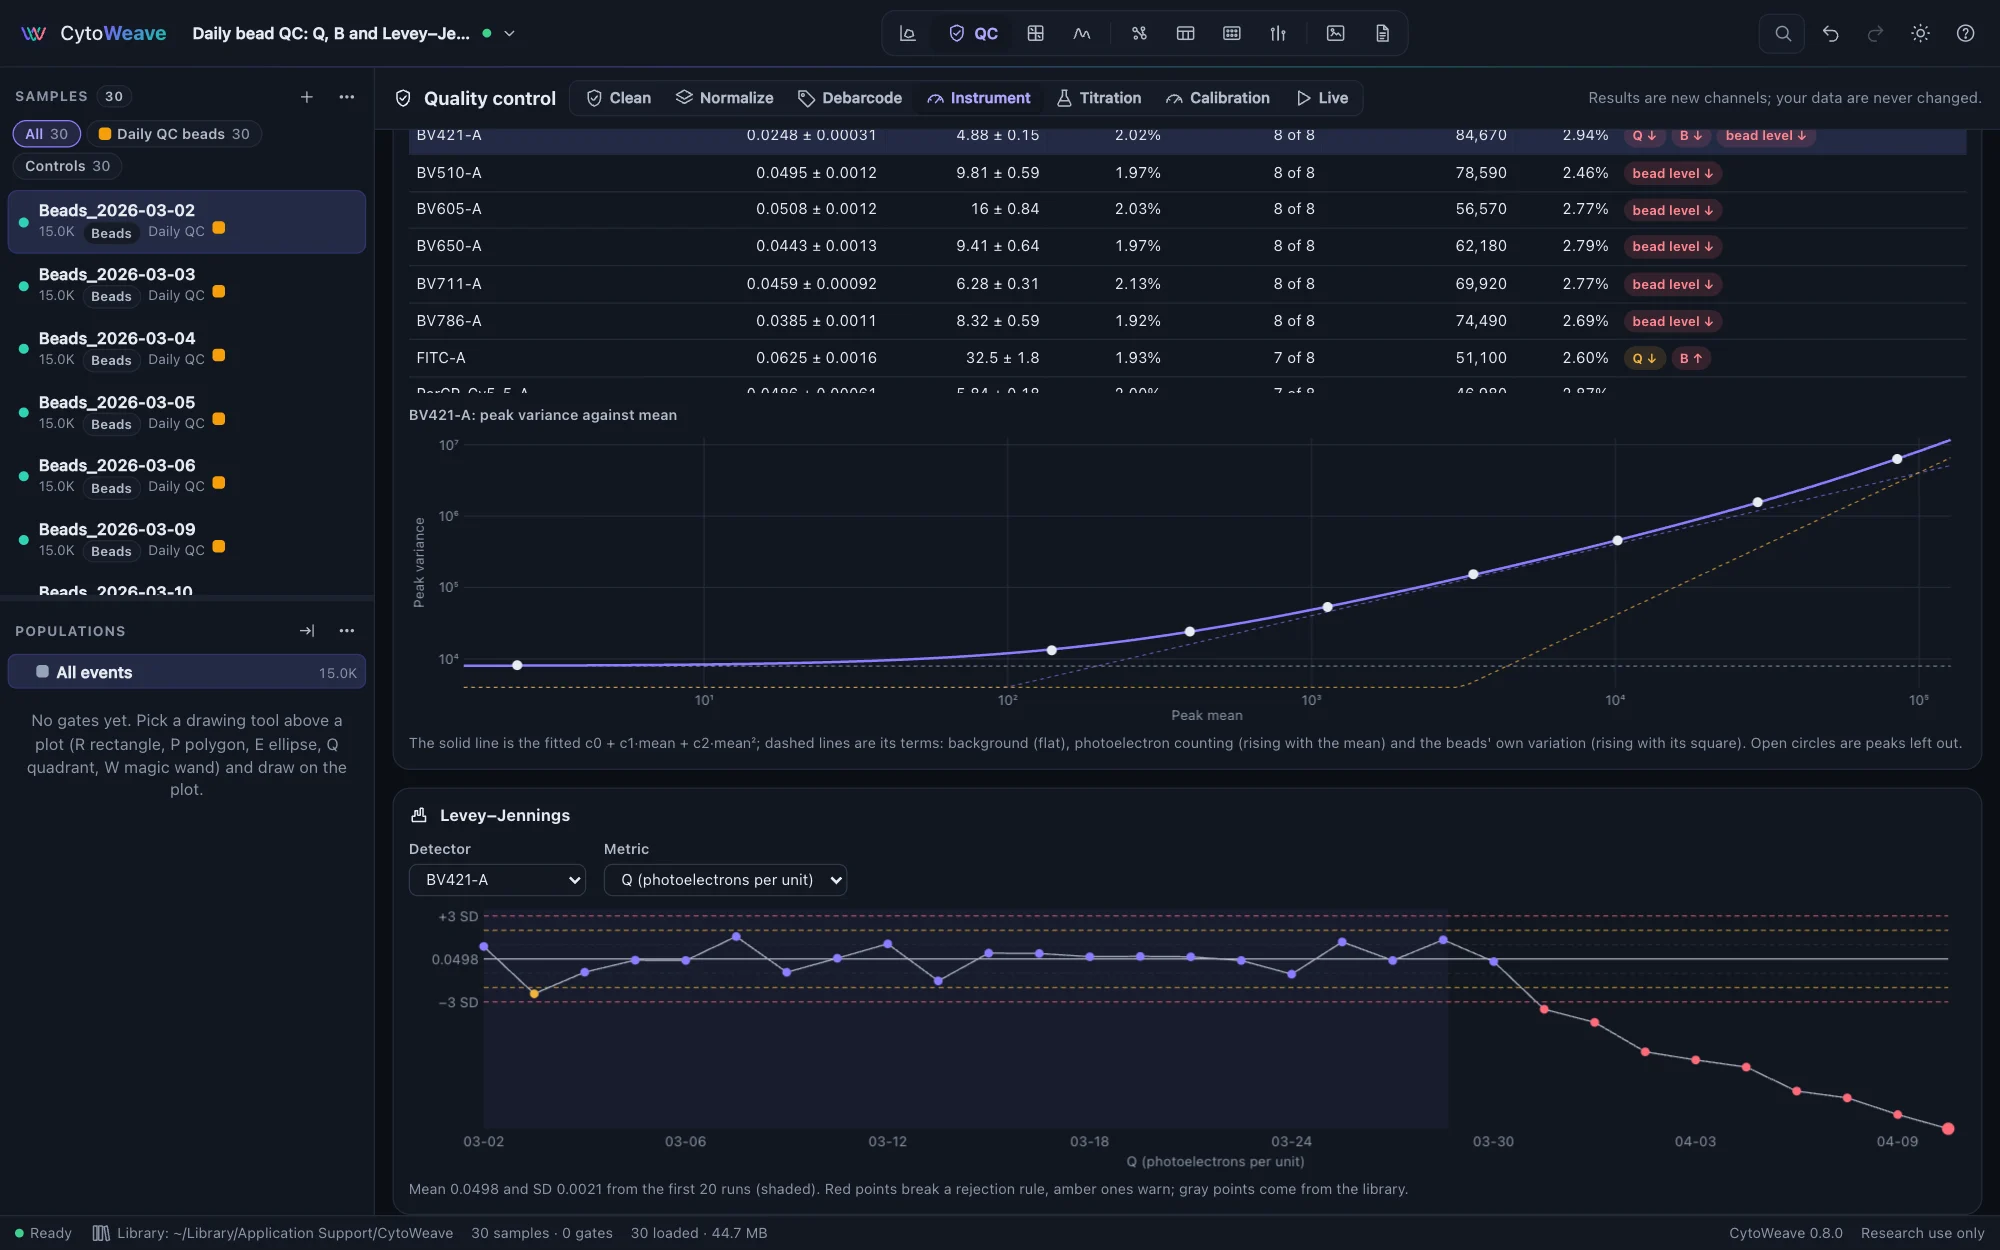
Task: Click the last red point on Levey–Jennings chart
Action: coord(1948,1129)
